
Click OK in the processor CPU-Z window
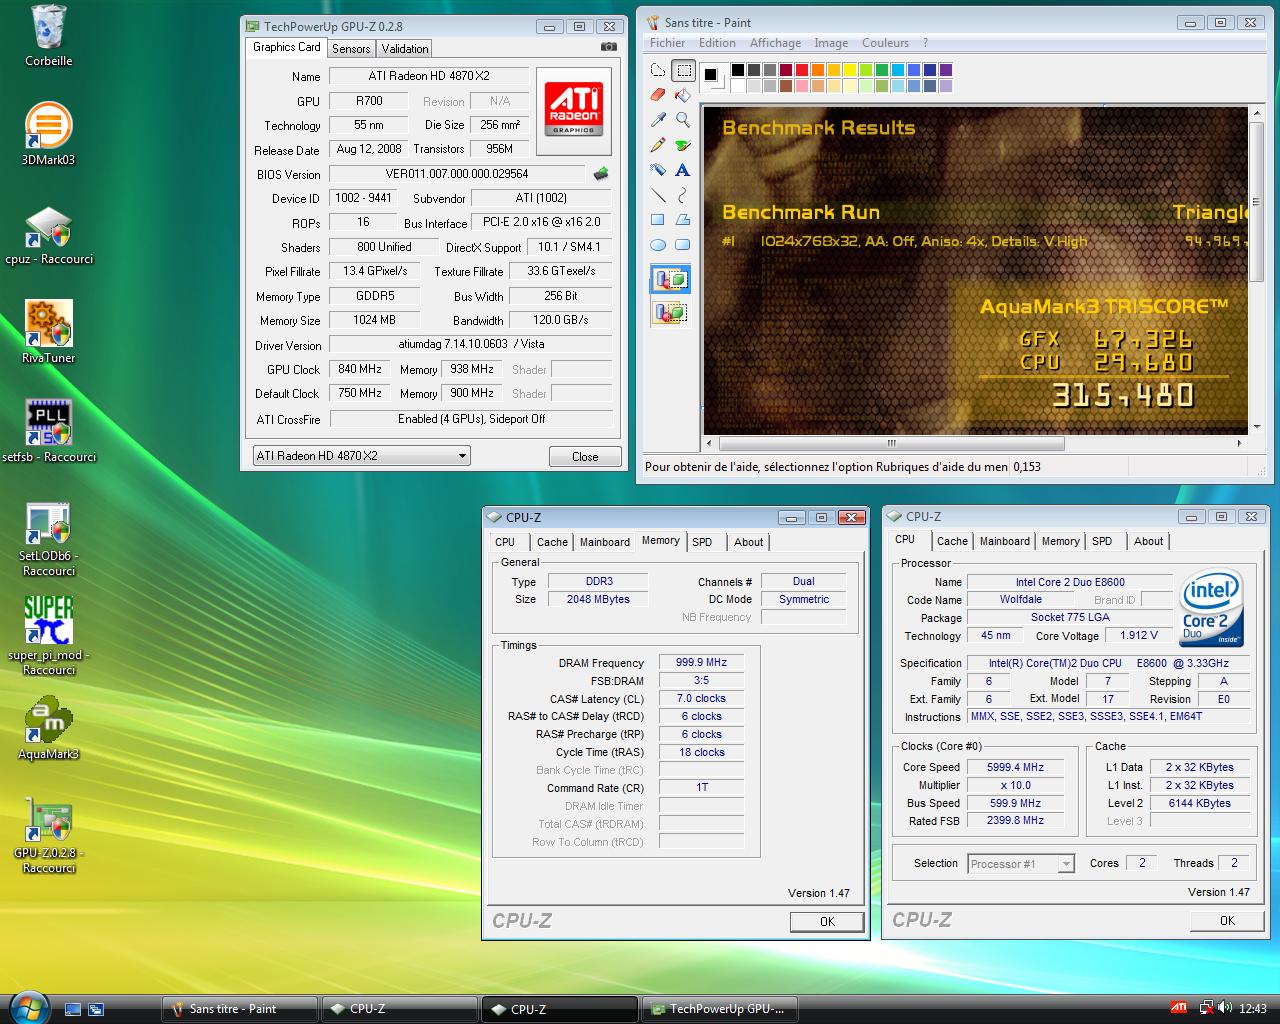[x=1227, y=920]
